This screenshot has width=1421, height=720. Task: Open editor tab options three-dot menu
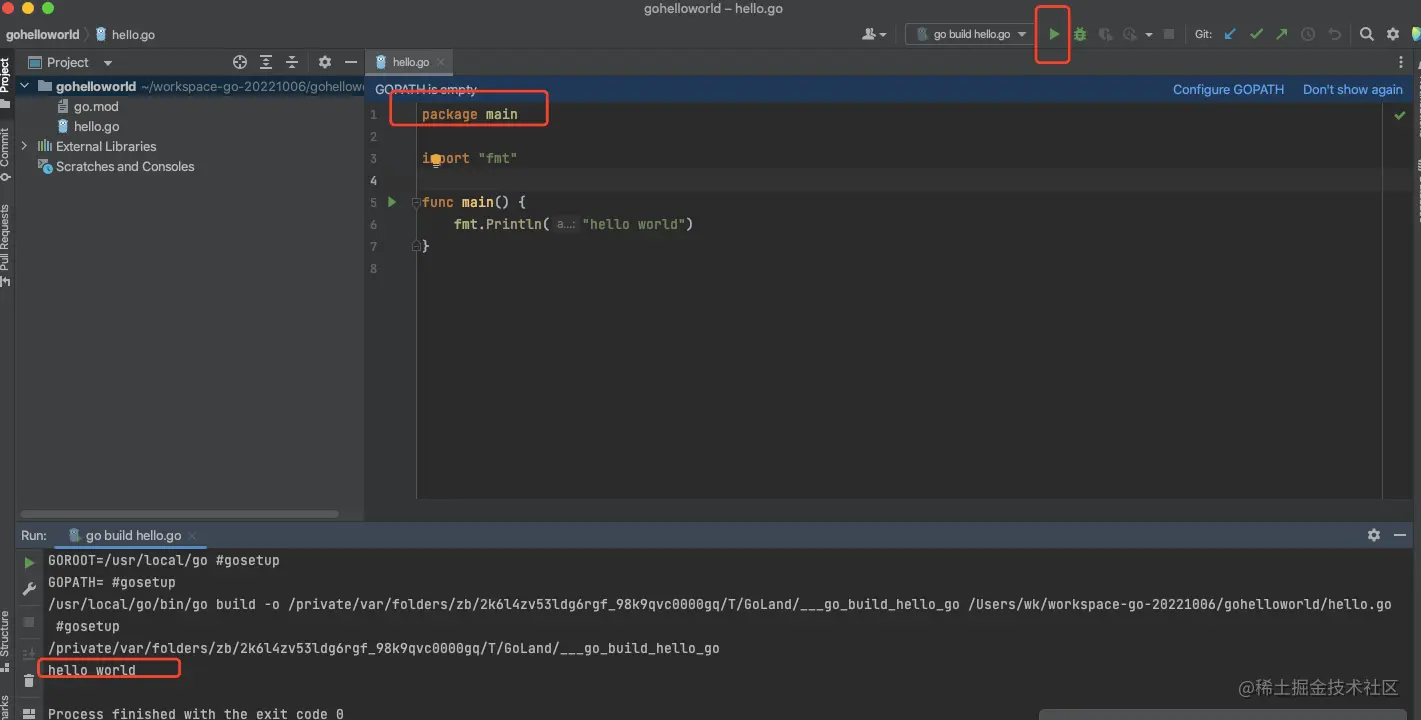(x=1401, y=62)
